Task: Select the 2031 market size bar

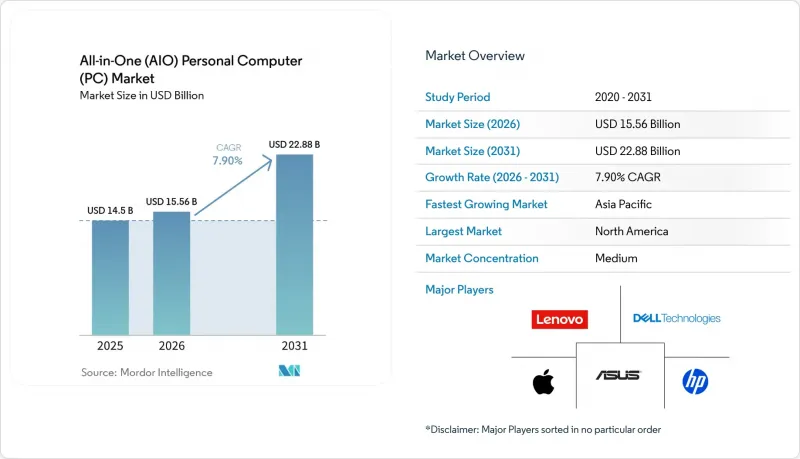Action: click(294, 245)
